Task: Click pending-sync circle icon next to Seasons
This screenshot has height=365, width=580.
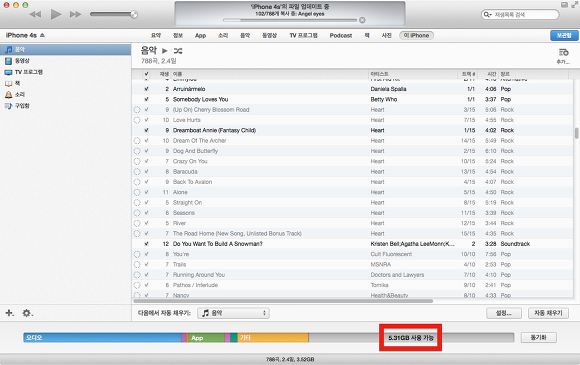Action: coord(137,213)
